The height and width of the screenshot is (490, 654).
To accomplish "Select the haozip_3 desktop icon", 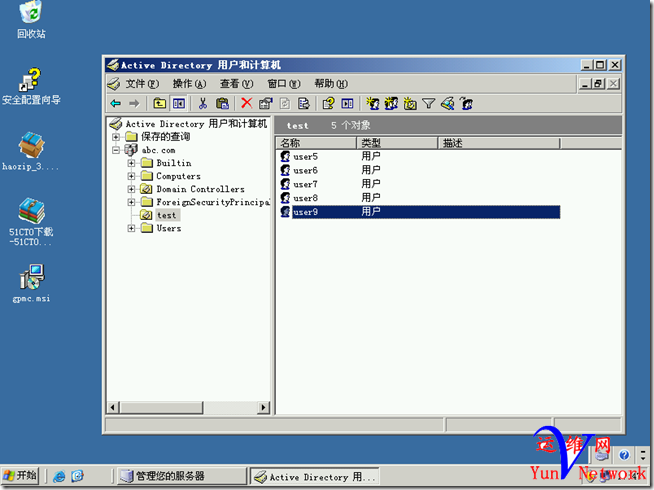I will click(31, 151).
